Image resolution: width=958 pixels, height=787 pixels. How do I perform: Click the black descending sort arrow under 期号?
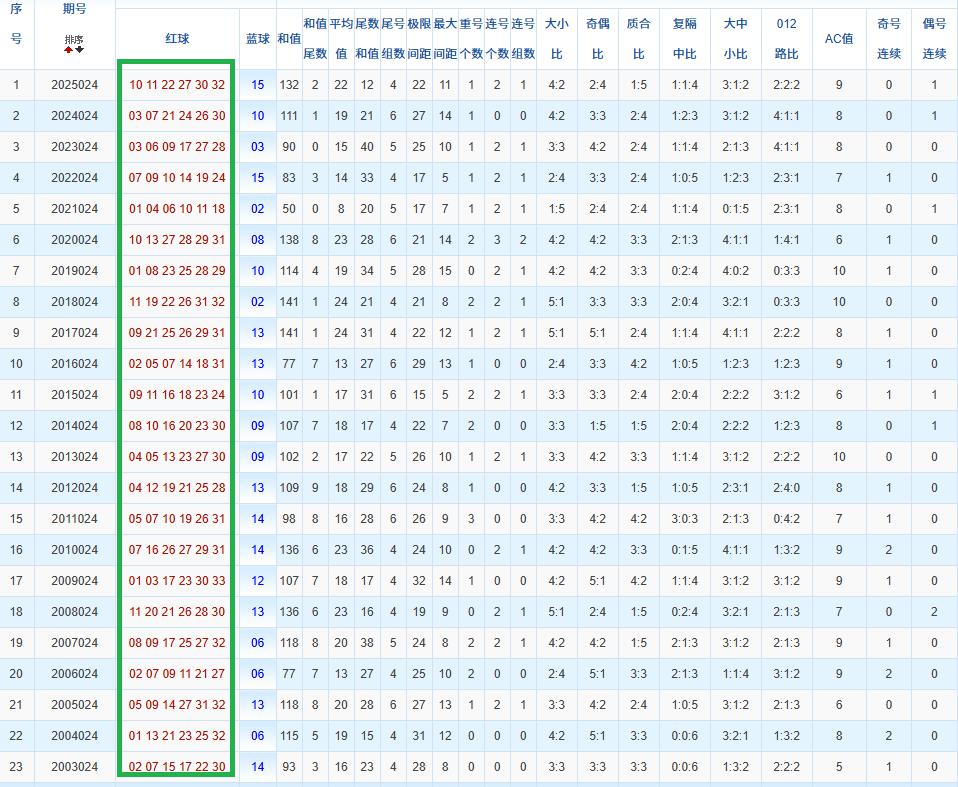coord(80,49)
